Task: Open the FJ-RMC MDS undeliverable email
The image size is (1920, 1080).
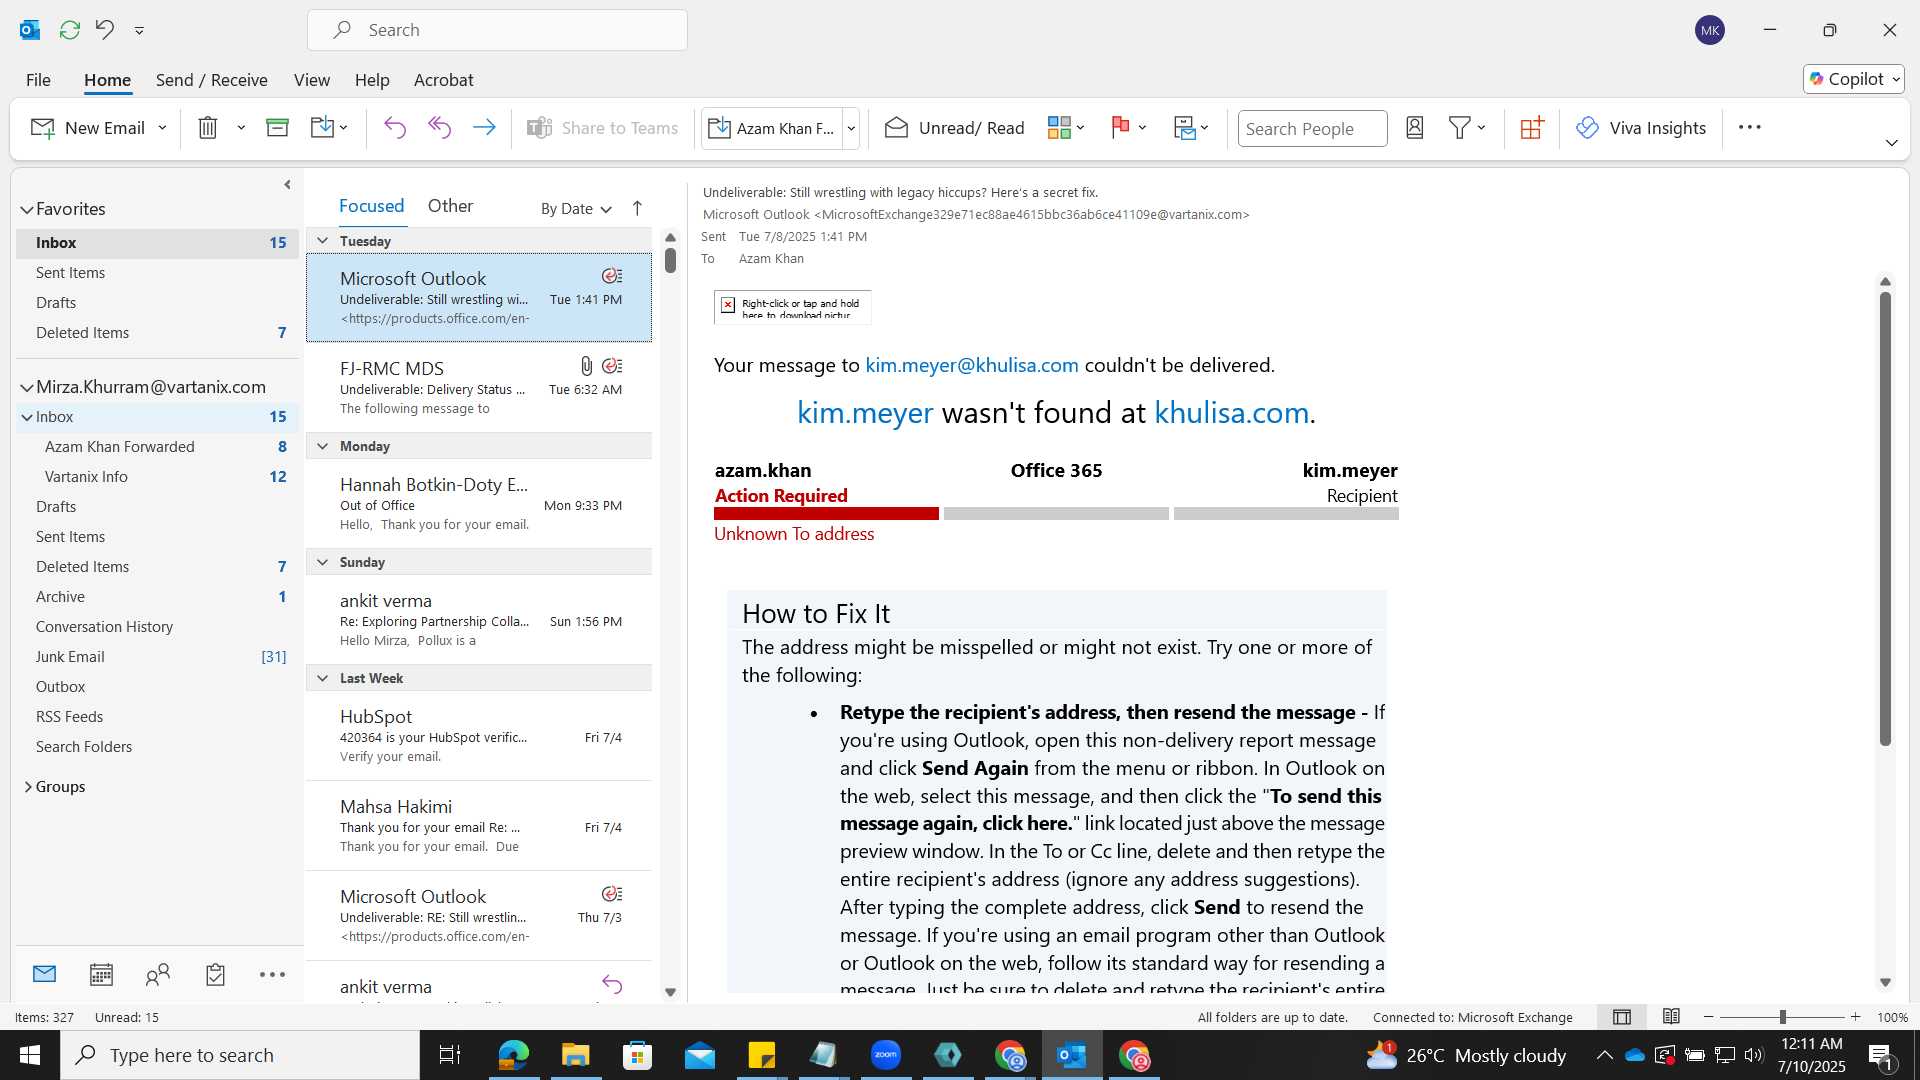Action: coord(479,388)
